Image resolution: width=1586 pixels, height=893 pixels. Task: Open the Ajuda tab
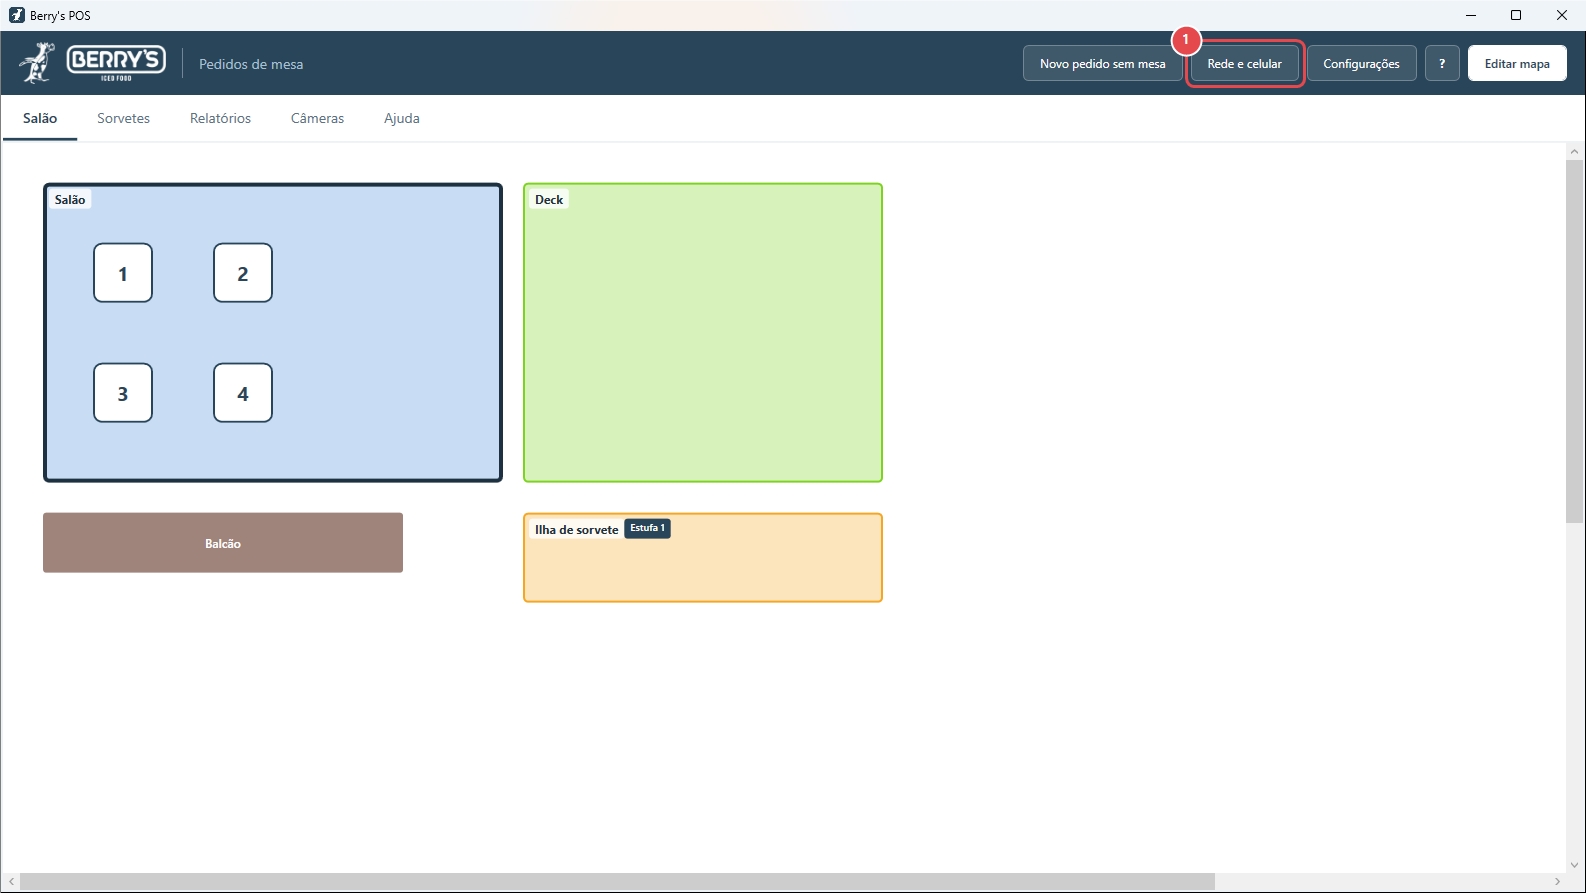(402, 118)
